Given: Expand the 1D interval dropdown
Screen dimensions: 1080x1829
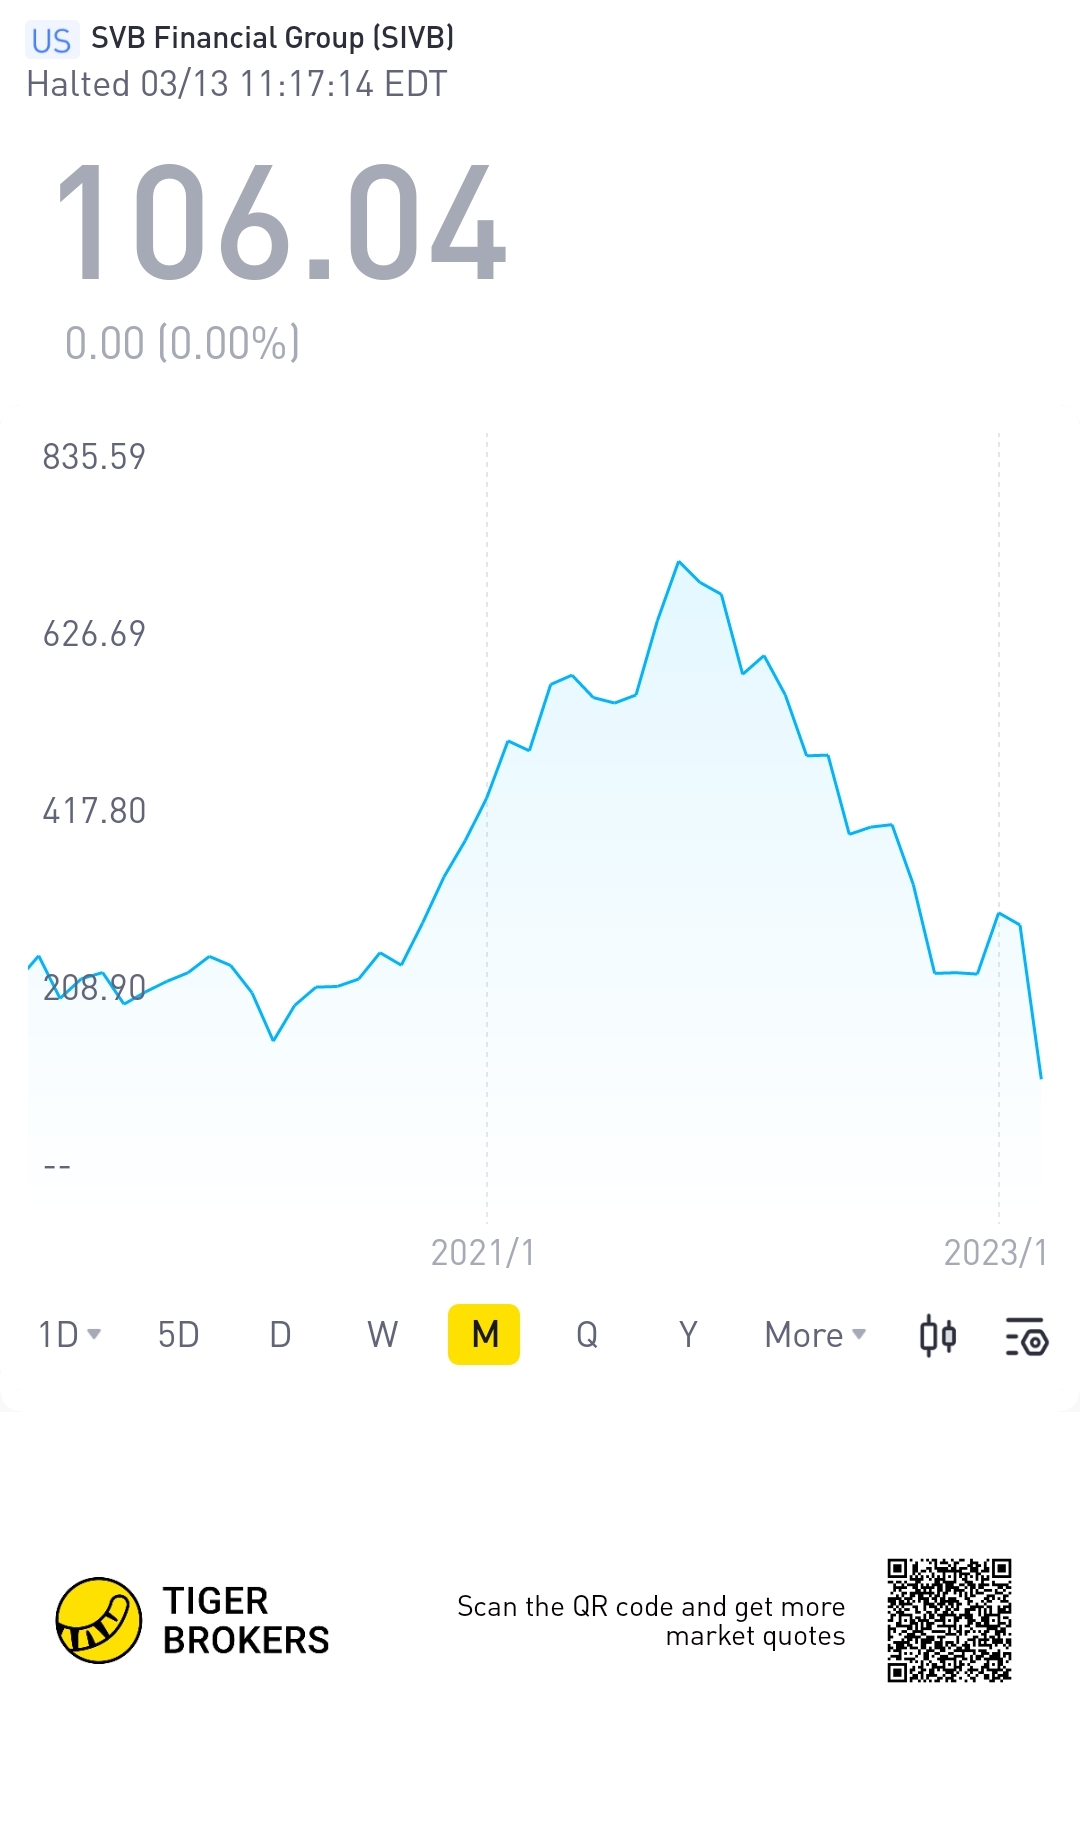Looking at the screenshot, I should coord(69,1335).
